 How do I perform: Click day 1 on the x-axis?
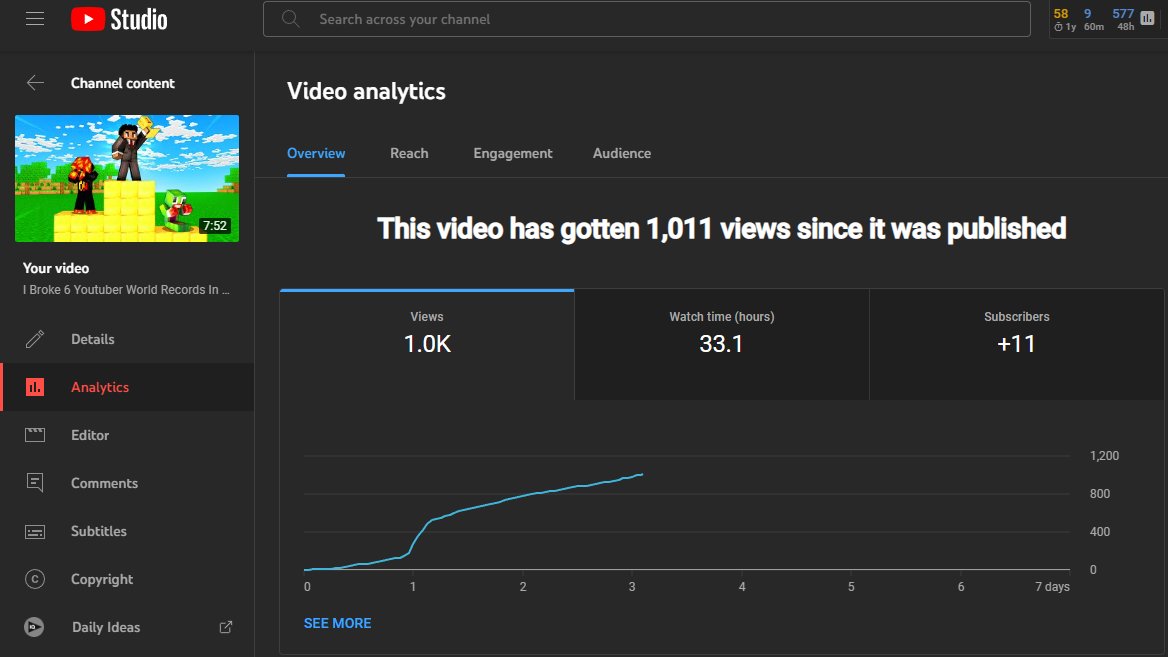point(413,587)
